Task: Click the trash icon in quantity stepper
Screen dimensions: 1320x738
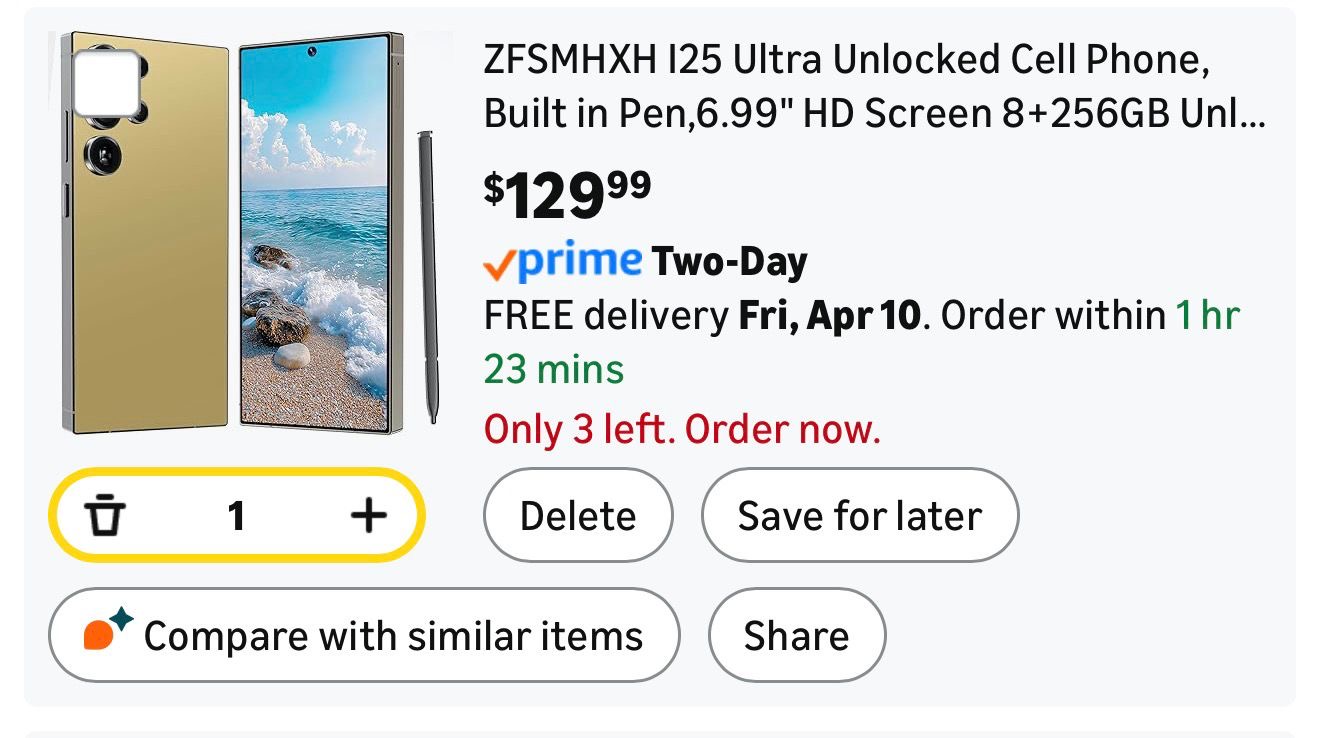Action: click(105, 516)
